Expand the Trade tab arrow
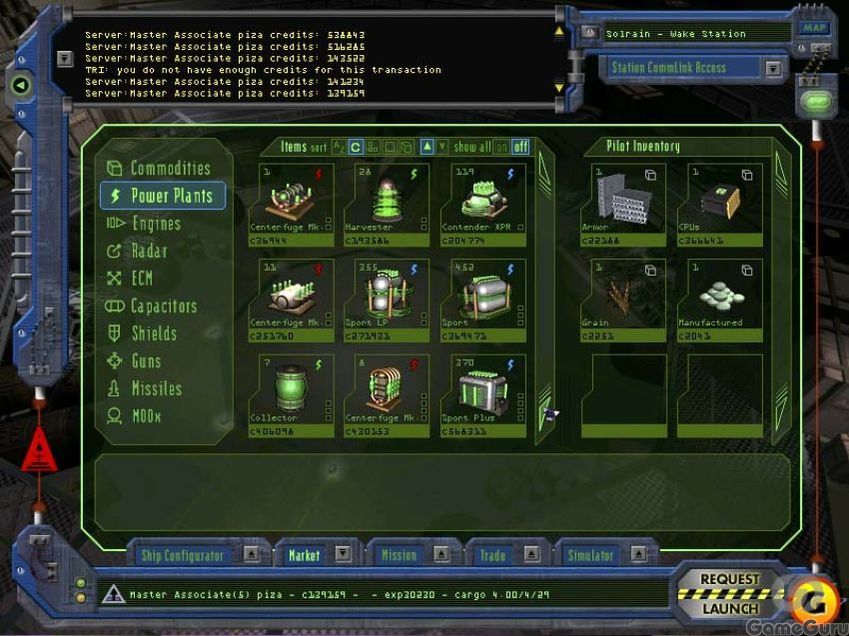This screenshot has width=849, height=636. (531, 554)
